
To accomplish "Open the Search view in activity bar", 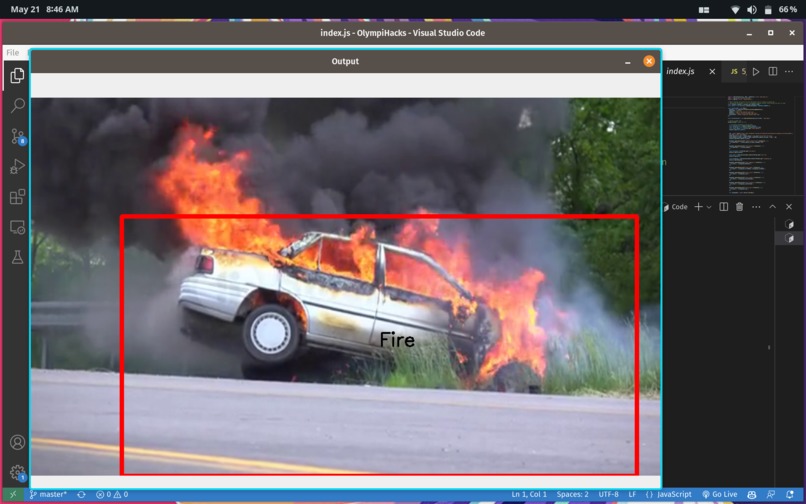I will pos(17,106).
